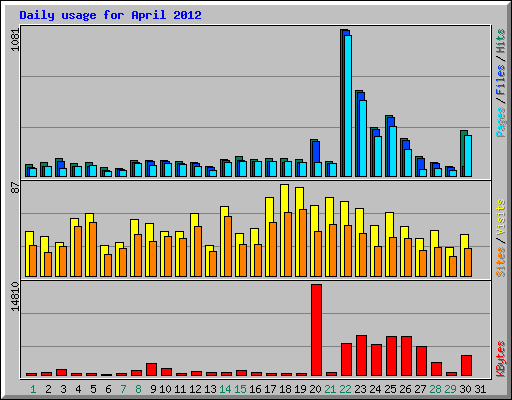
Task: Click the tallest hits bar above day 22
Action: (342, 103)
